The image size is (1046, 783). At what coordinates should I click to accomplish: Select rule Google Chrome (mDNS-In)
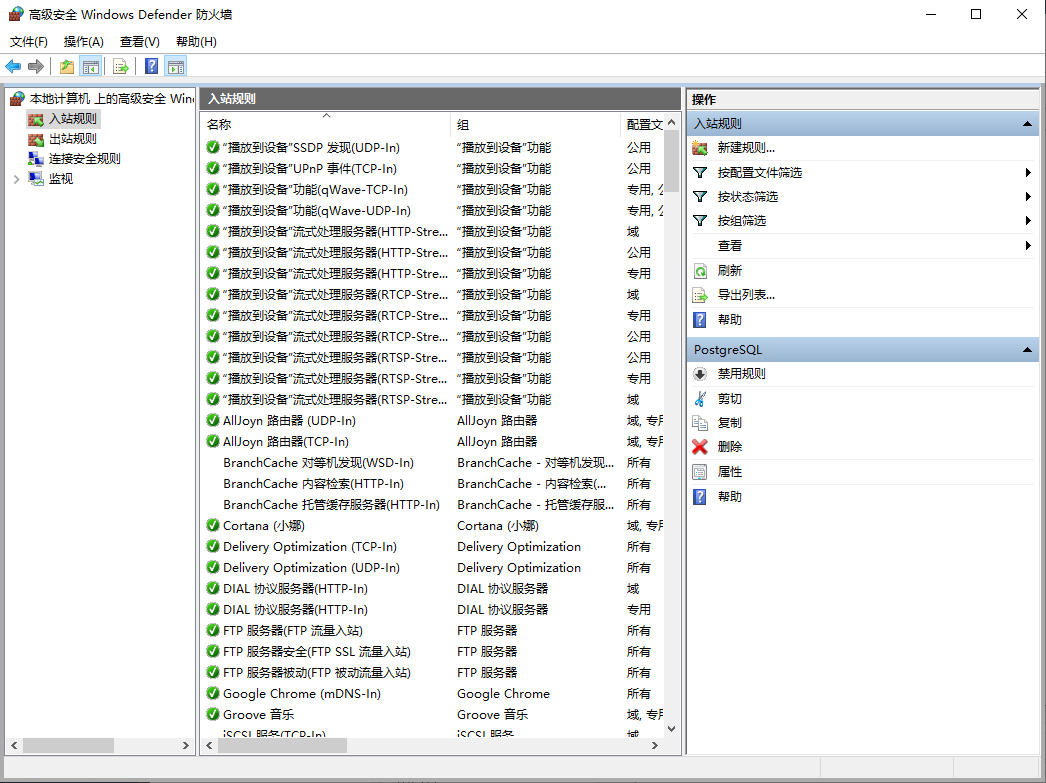302,694
